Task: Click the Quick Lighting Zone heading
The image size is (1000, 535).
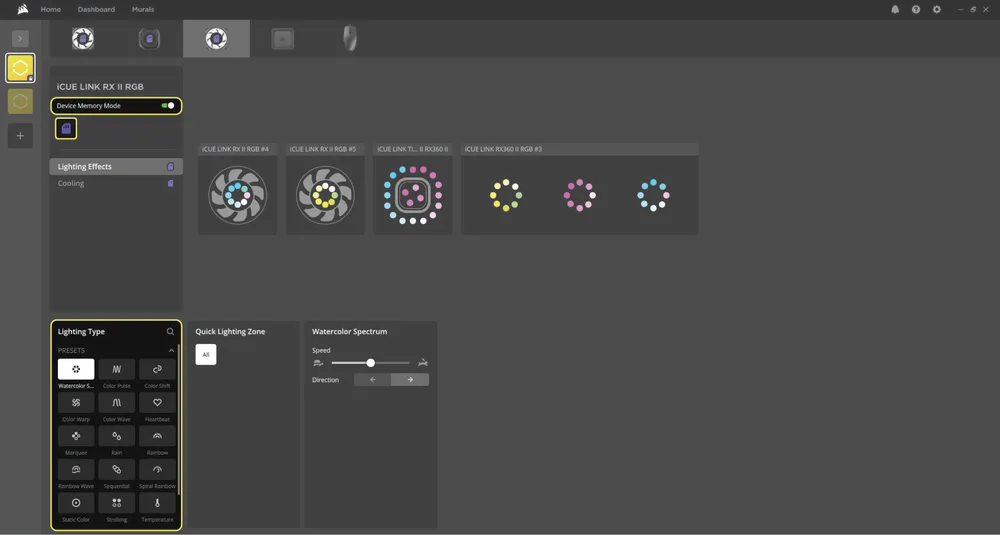Action: tap(230, 332)
